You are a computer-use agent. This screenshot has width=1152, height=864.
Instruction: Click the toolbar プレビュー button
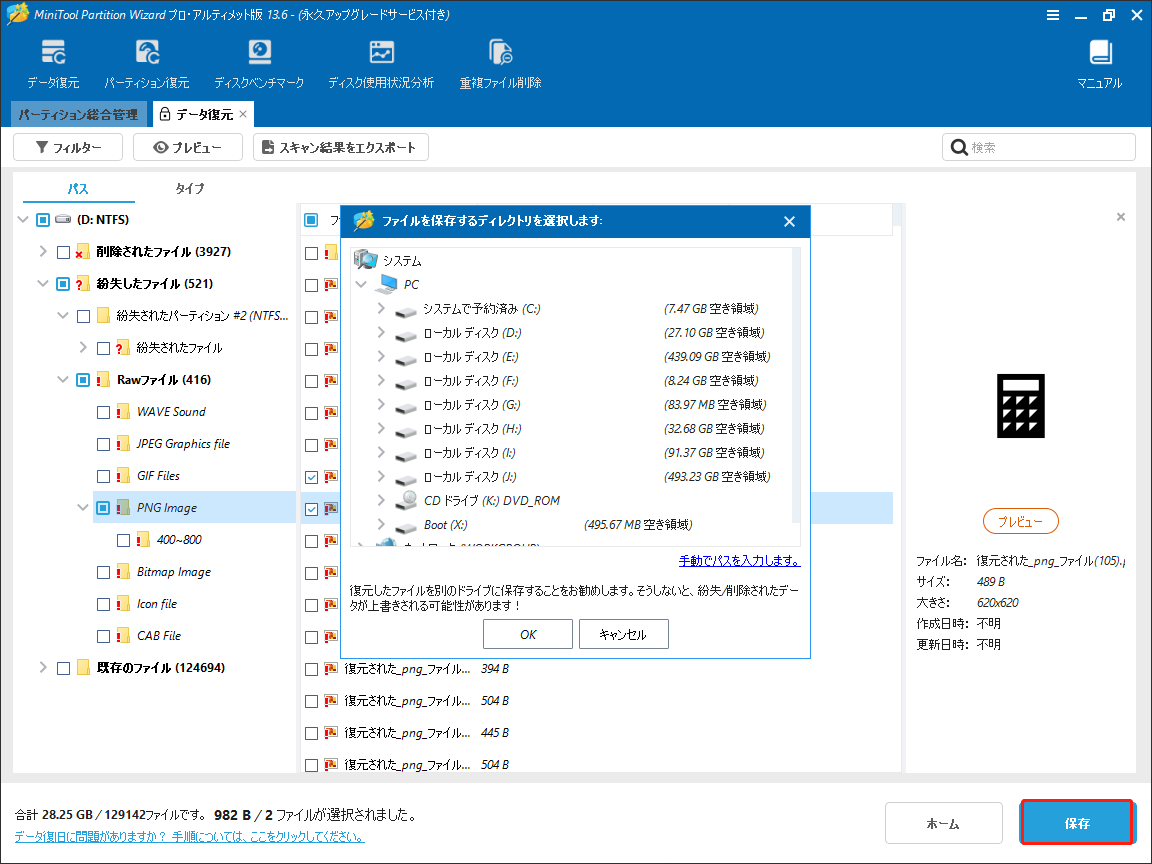(x=187, y=147)
